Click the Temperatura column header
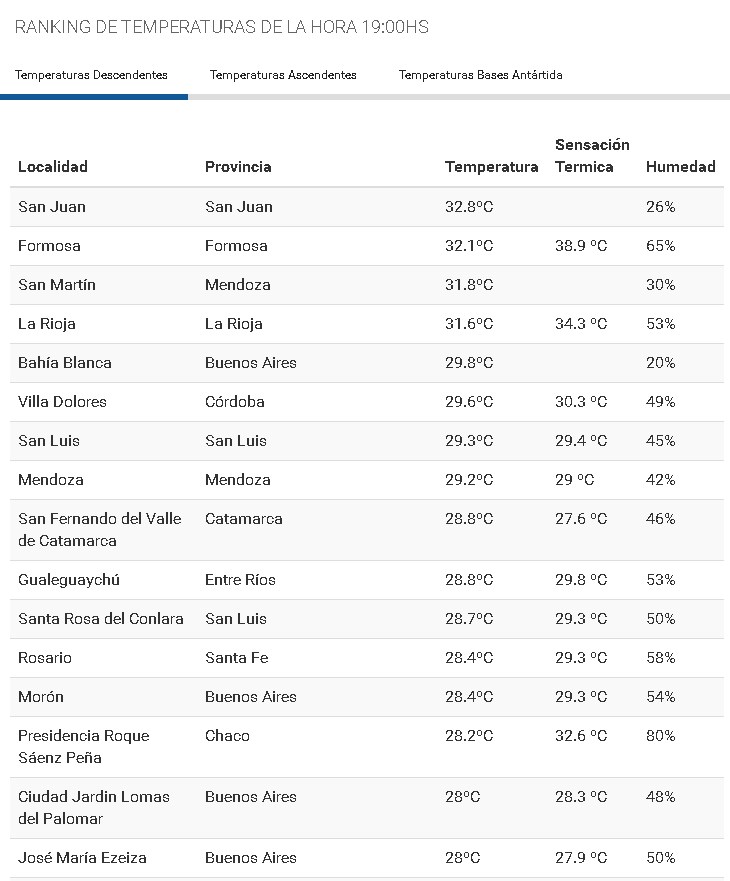 [x=491, y=167]
